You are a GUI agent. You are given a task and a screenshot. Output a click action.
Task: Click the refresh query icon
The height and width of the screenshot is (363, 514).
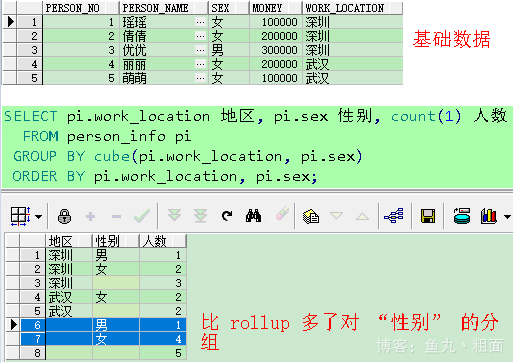227,216
